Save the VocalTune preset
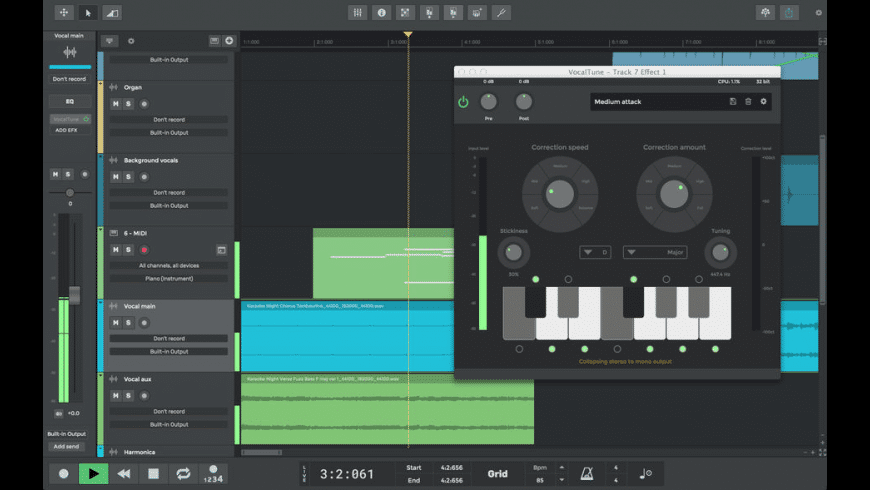This screenshot has height=490, width=870. (x=733, y=101)
